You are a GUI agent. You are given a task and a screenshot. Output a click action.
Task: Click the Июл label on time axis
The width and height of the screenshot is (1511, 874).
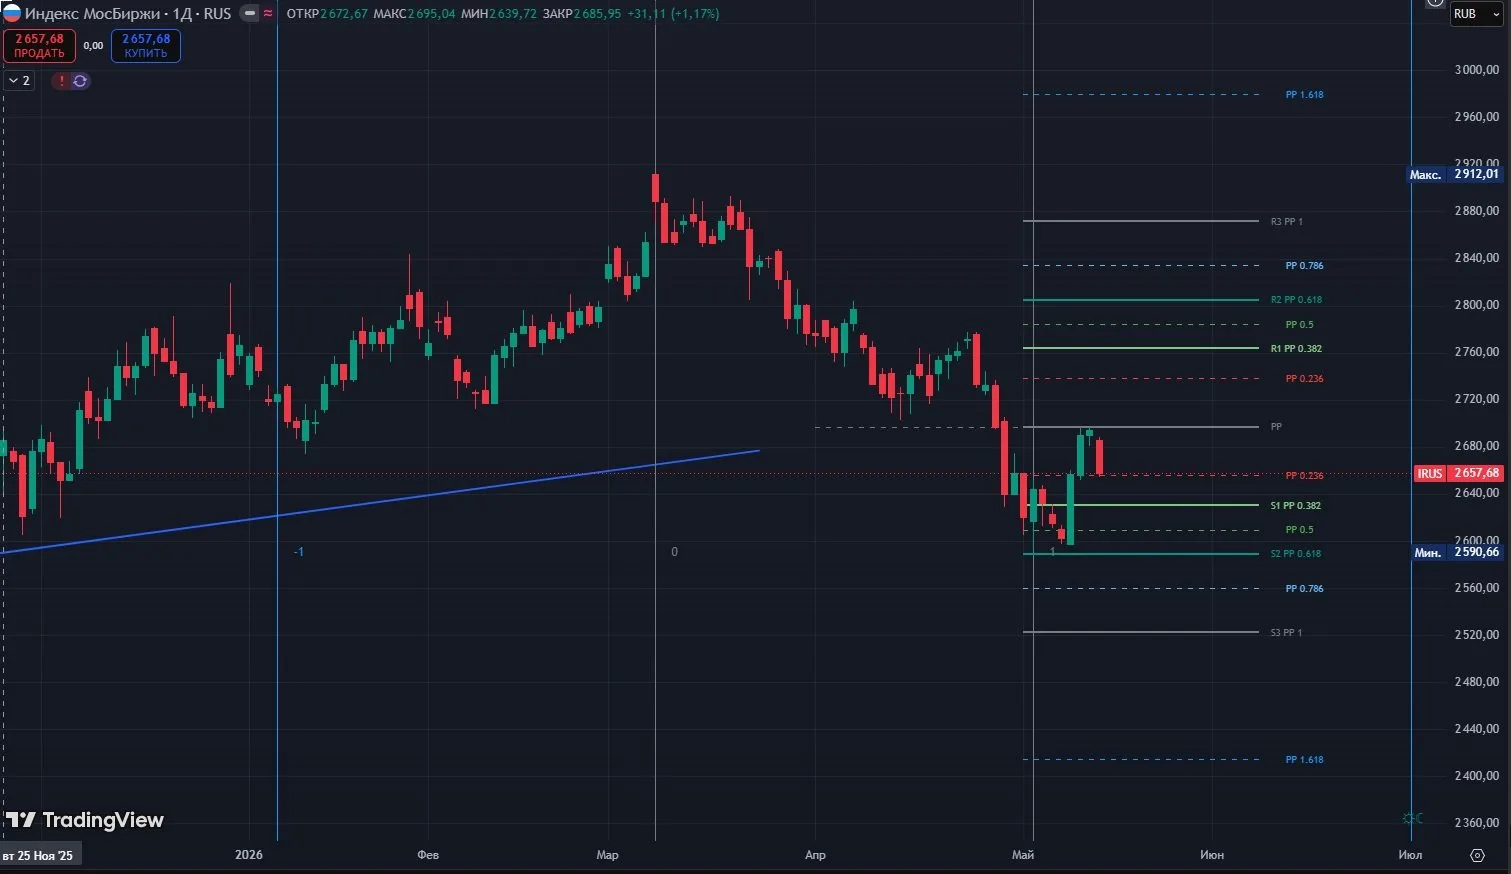(1410, 855)
